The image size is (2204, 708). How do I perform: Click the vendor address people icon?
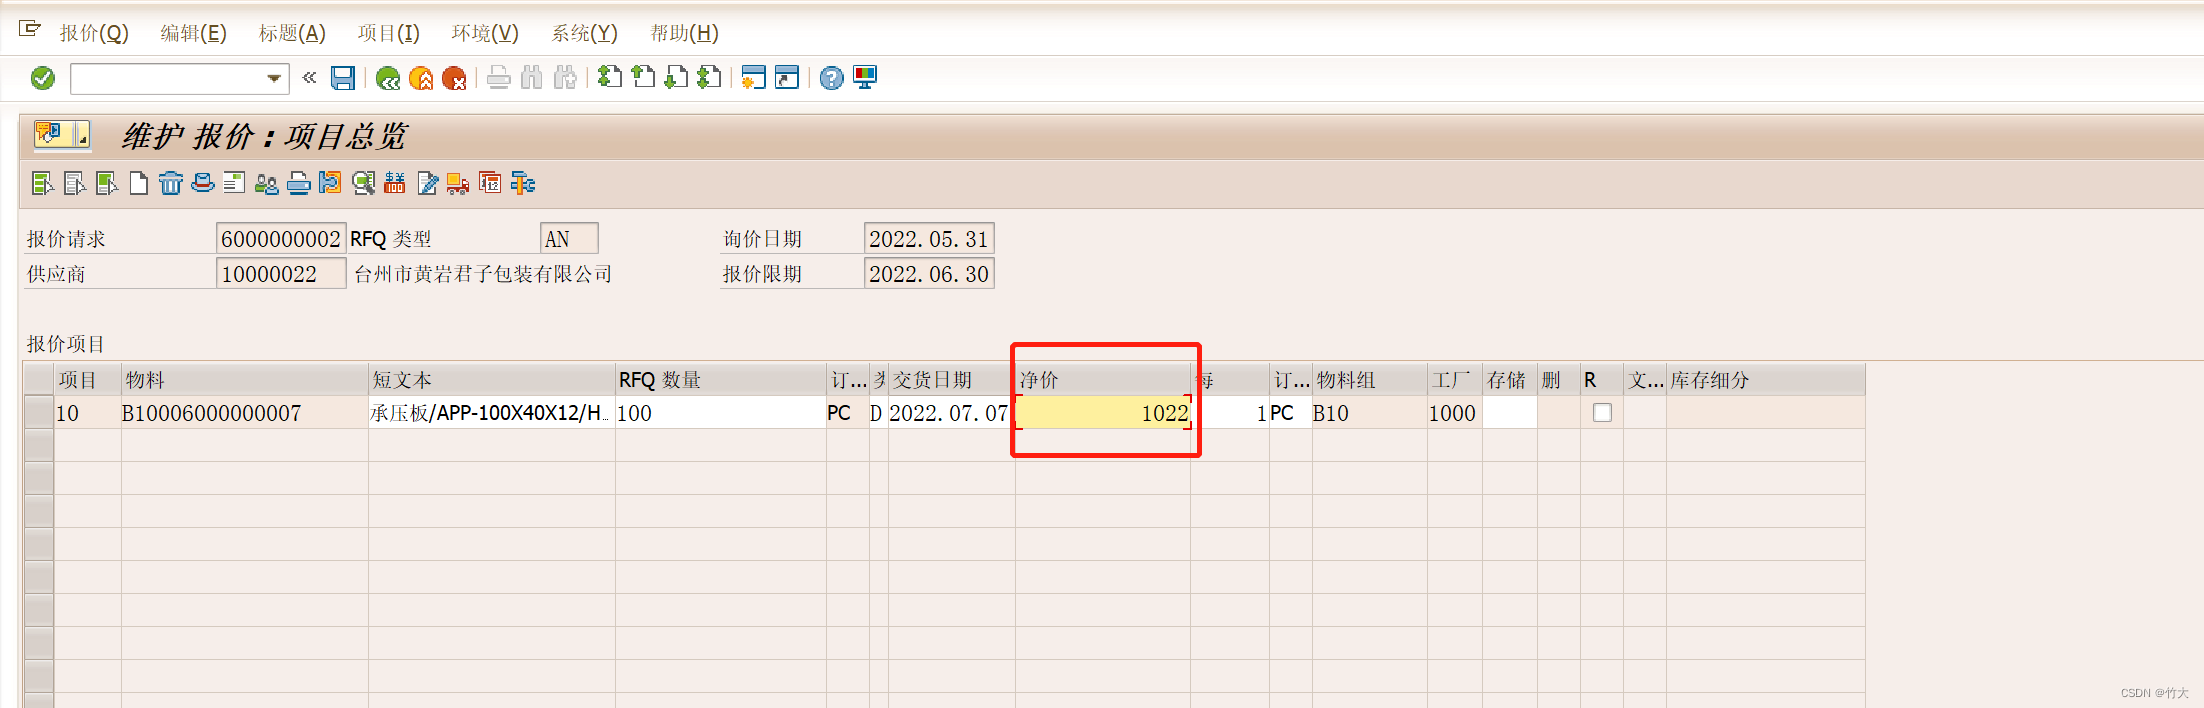pos(267,183)
